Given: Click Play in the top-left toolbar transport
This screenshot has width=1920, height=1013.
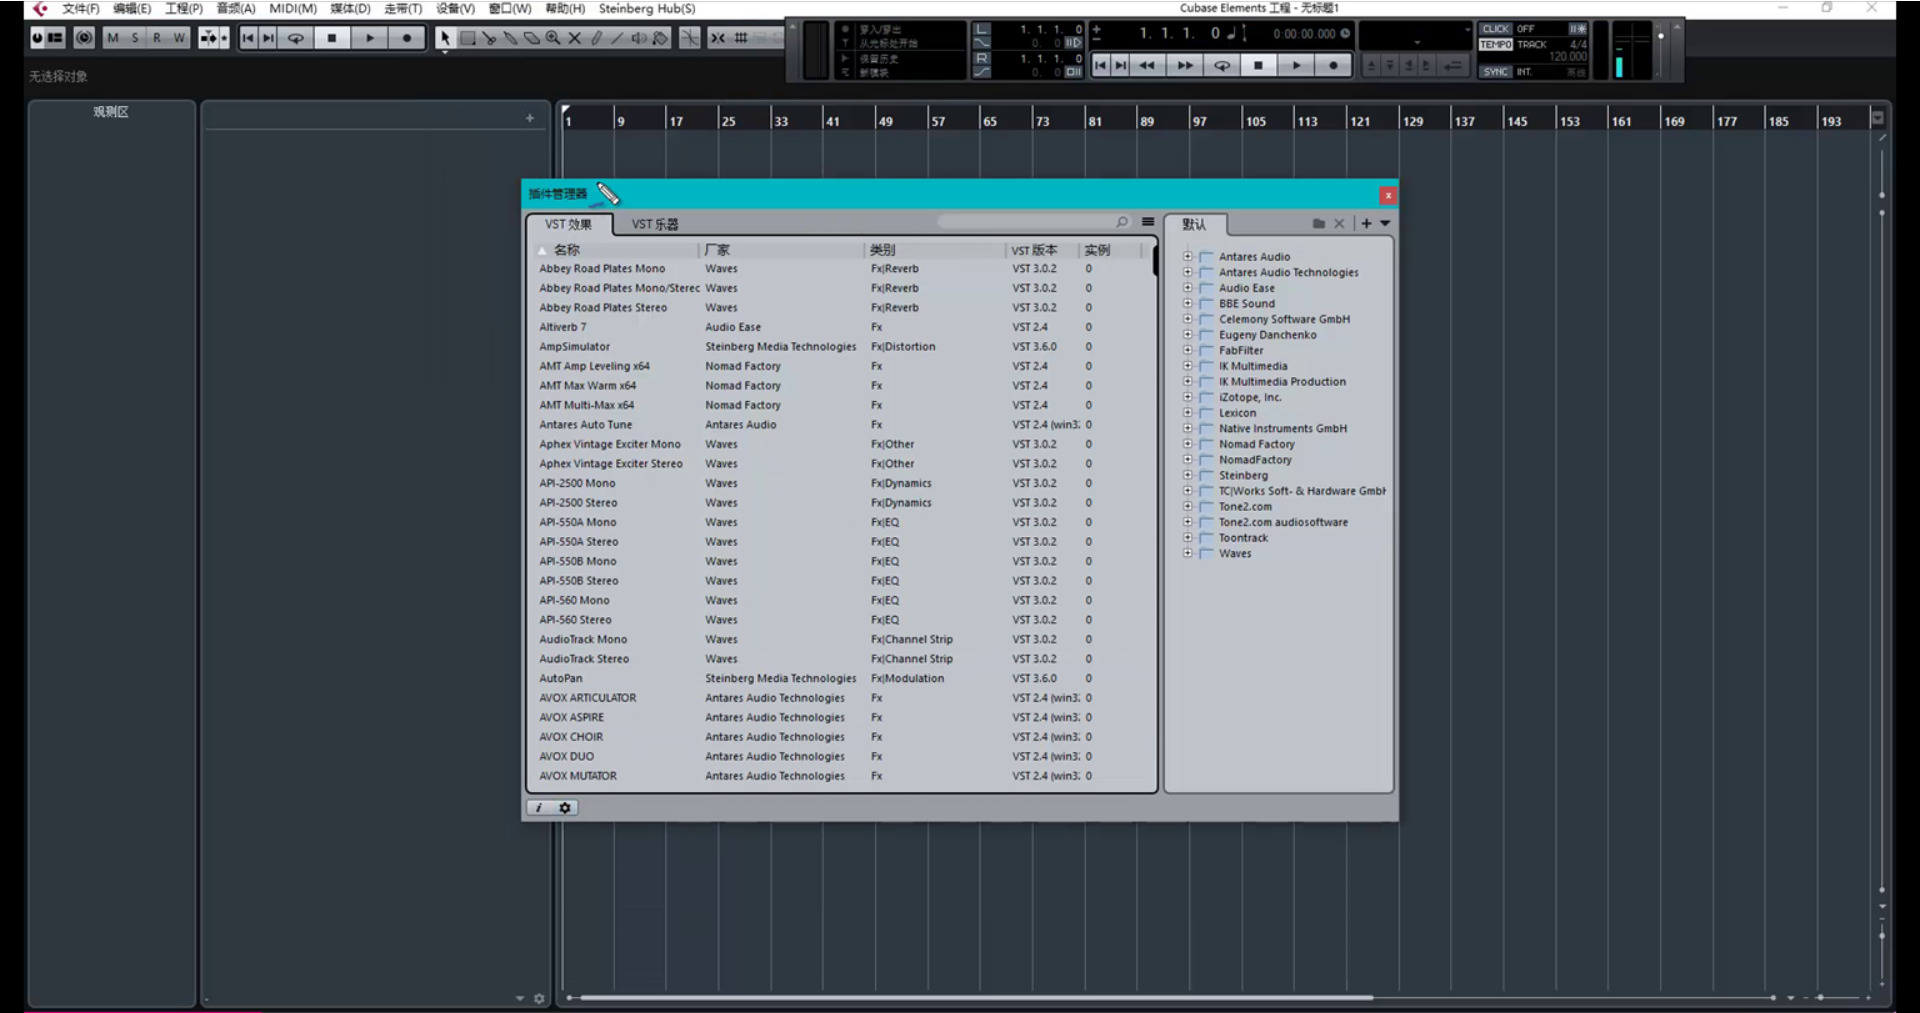Looking at the screenshot, I should pyautogui.click(x=369, y=38).
